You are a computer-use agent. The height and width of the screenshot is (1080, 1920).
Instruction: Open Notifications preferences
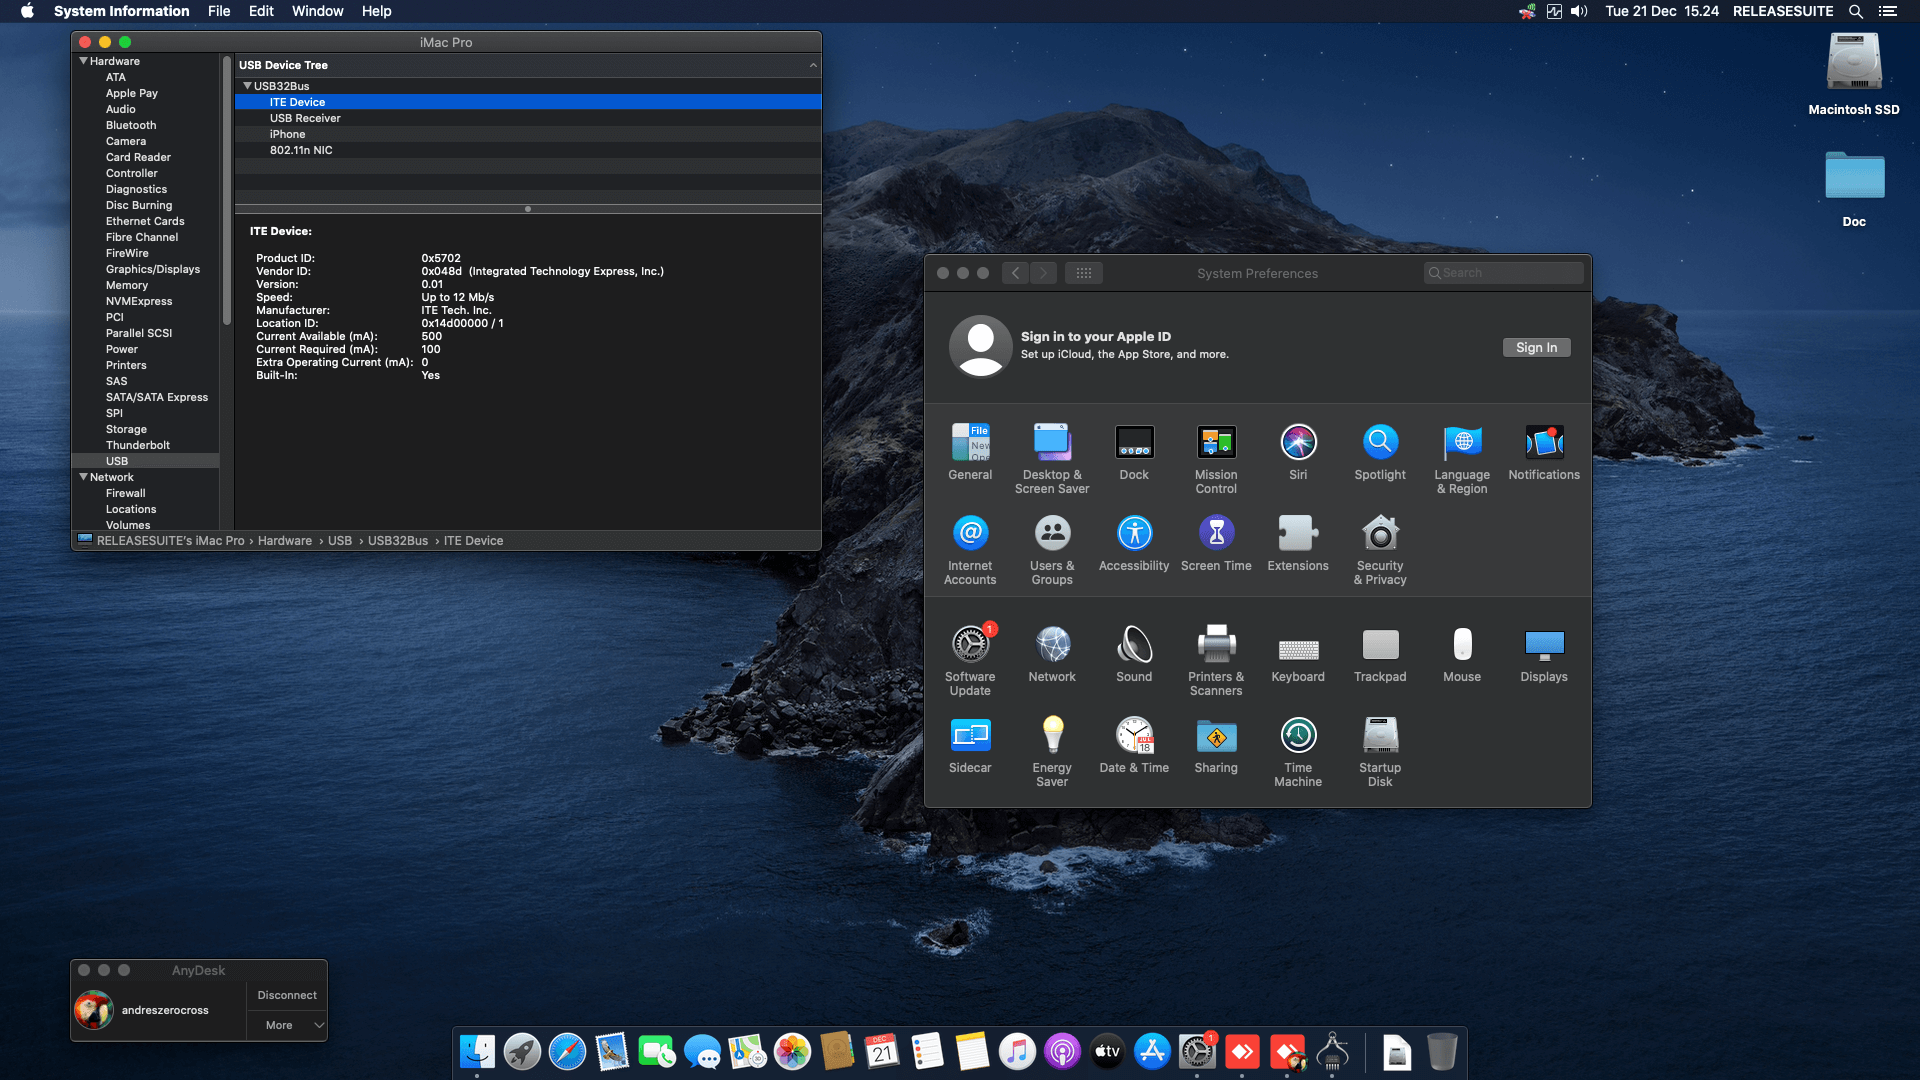[1544, 452]
